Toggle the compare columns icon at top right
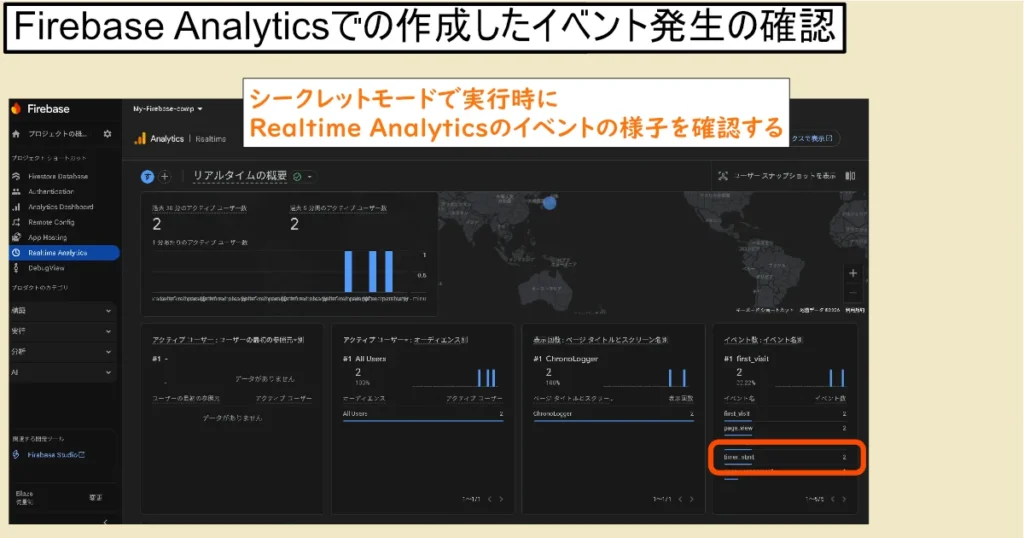The width and height of the screenshot is (1024, 538). coord(850,176)
